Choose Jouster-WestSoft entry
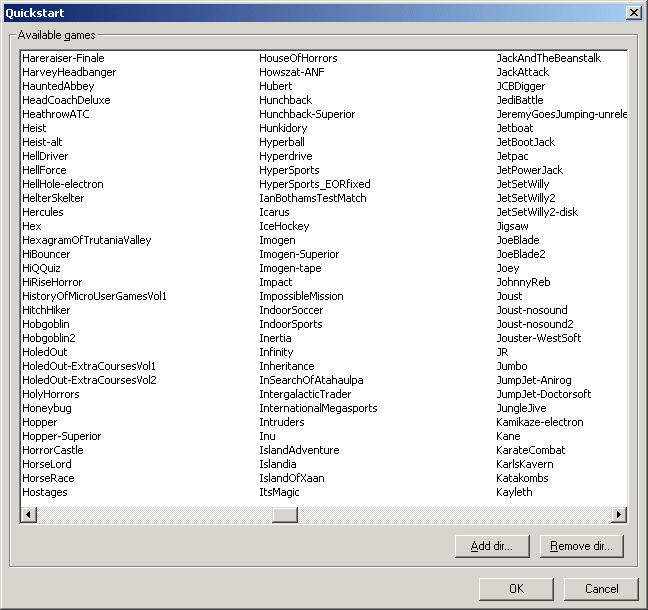The width and height of the screenshot is (648, 610). coord(538,338)
